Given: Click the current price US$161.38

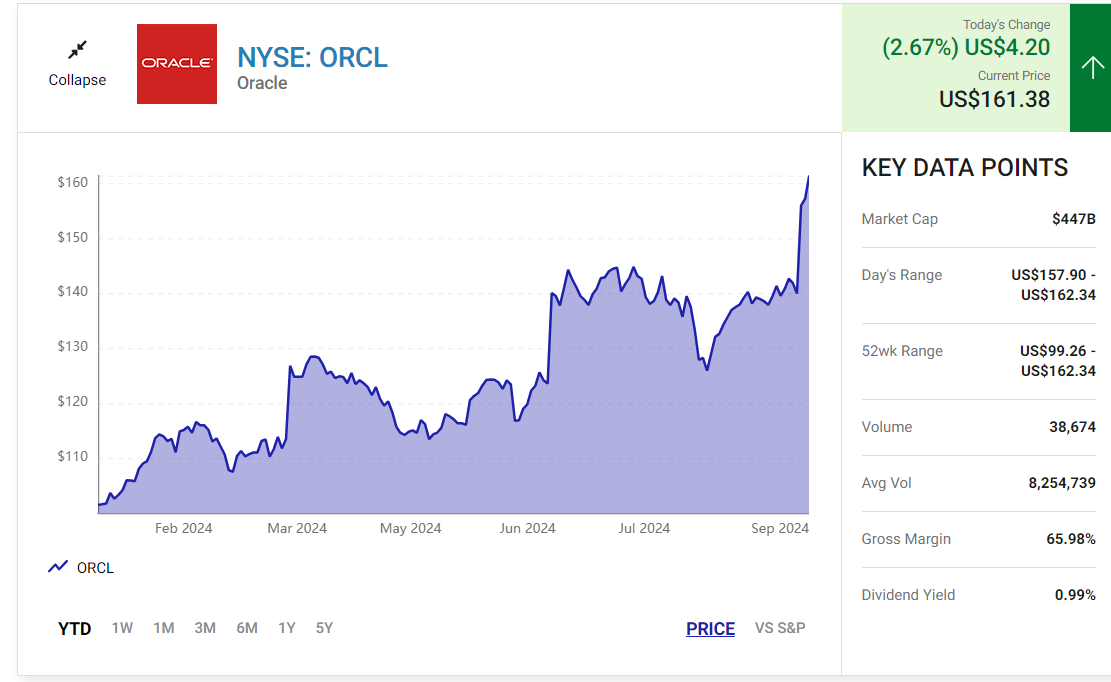Looking at the screenshot, I should coord(994,99).
